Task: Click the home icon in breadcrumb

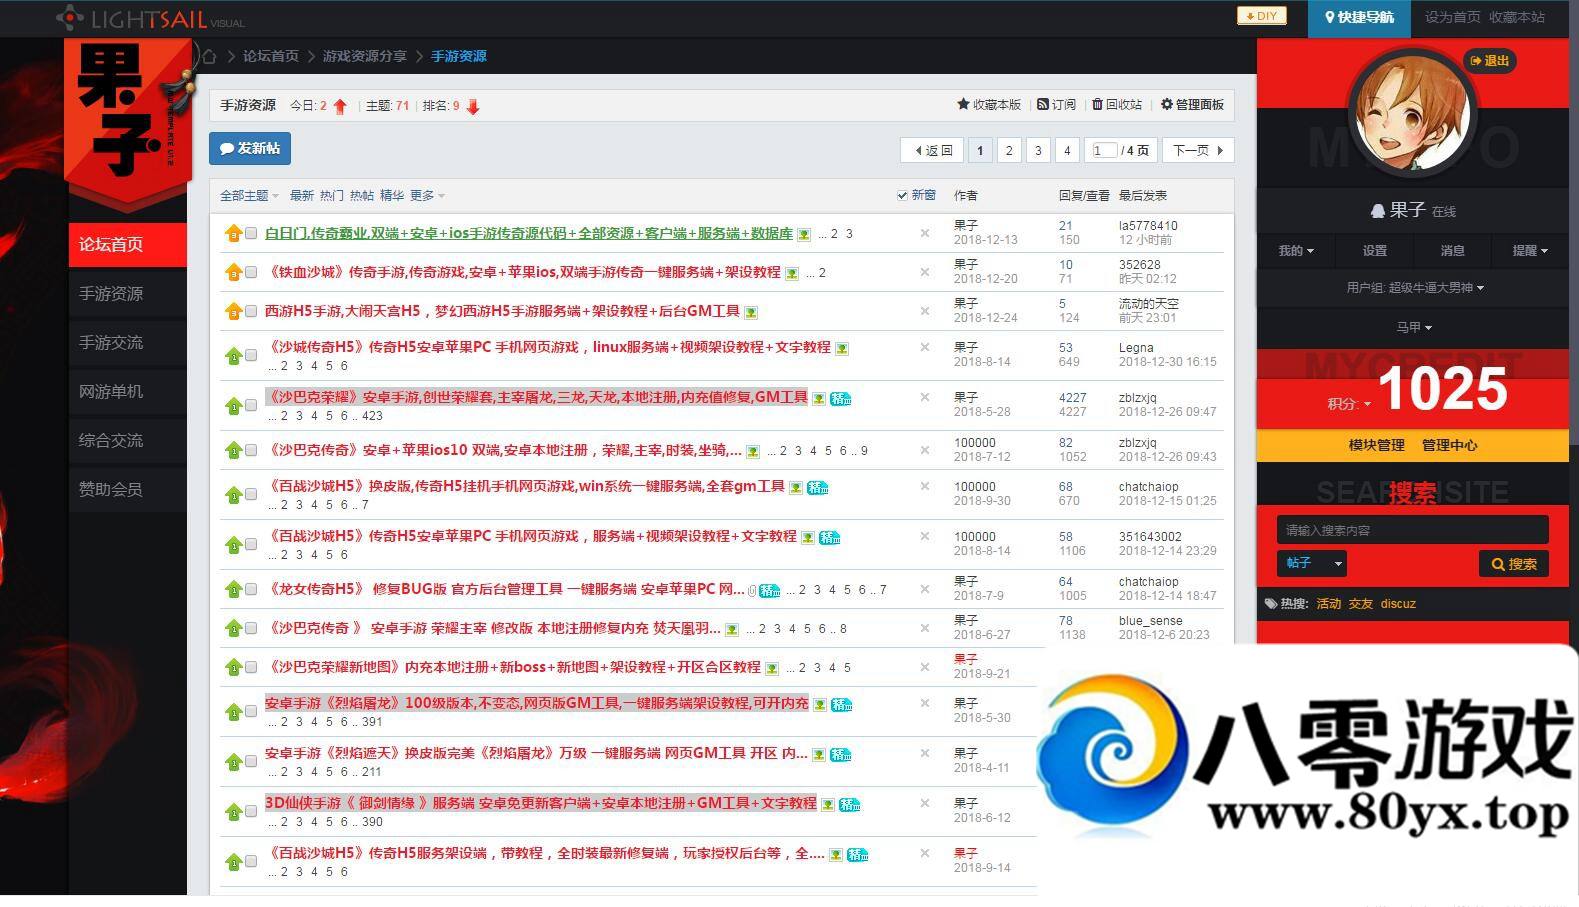Action: [x=209, y=56]
